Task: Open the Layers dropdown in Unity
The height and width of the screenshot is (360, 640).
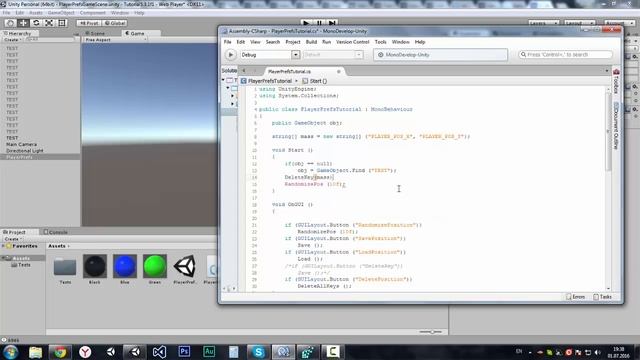Action: tap(543, 23)
